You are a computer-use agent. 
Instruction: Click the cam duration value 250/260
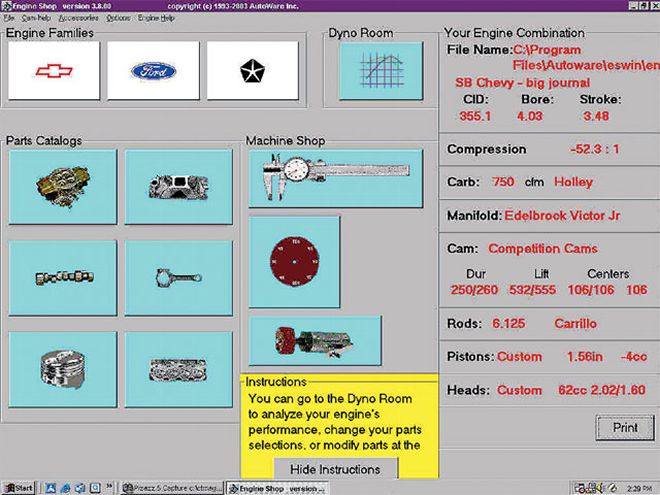click(x=474, y=290)
